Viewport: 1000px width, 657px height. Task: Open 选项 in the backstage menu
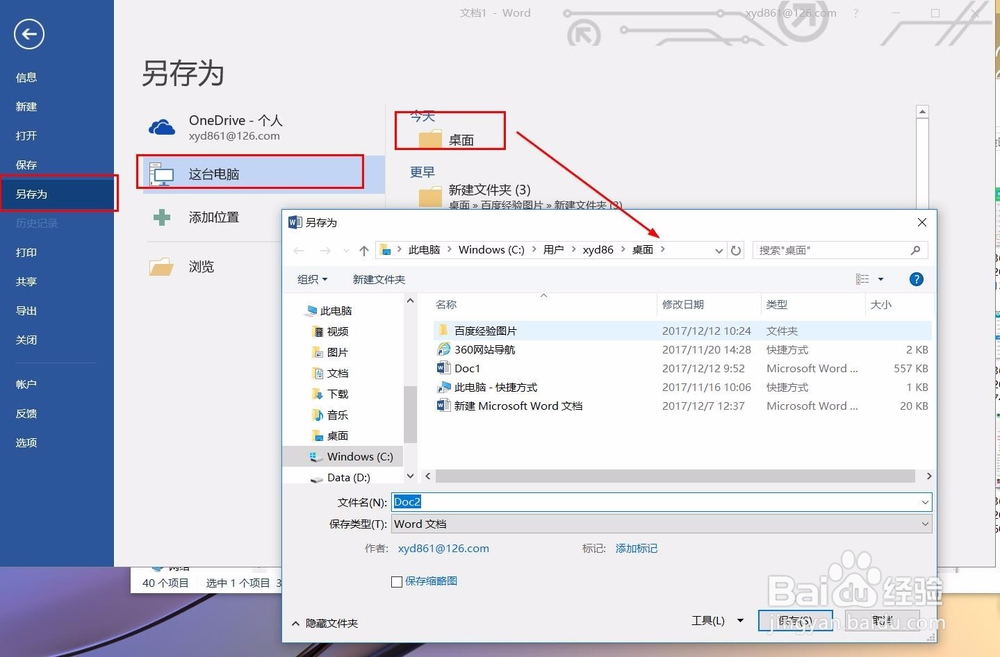pyautogui.click(x=26, y=443)
